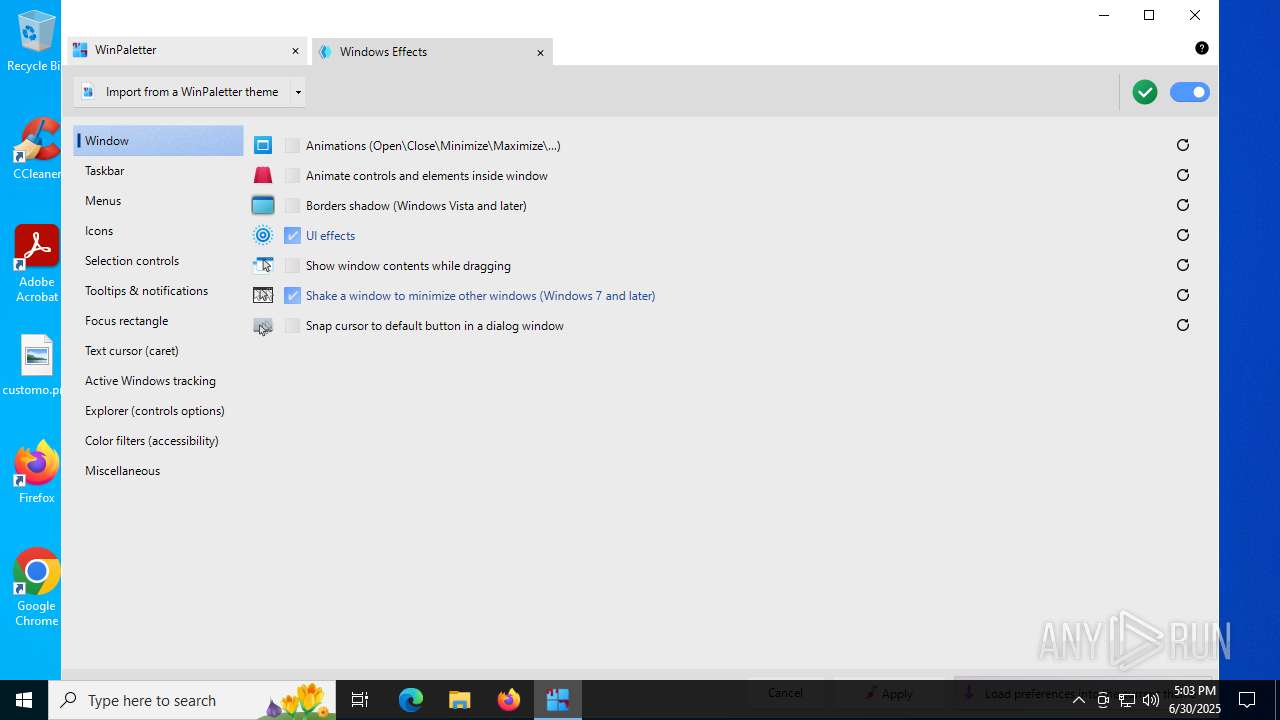
Task: Show hidden system tray icons
Action: (1078, 700)
